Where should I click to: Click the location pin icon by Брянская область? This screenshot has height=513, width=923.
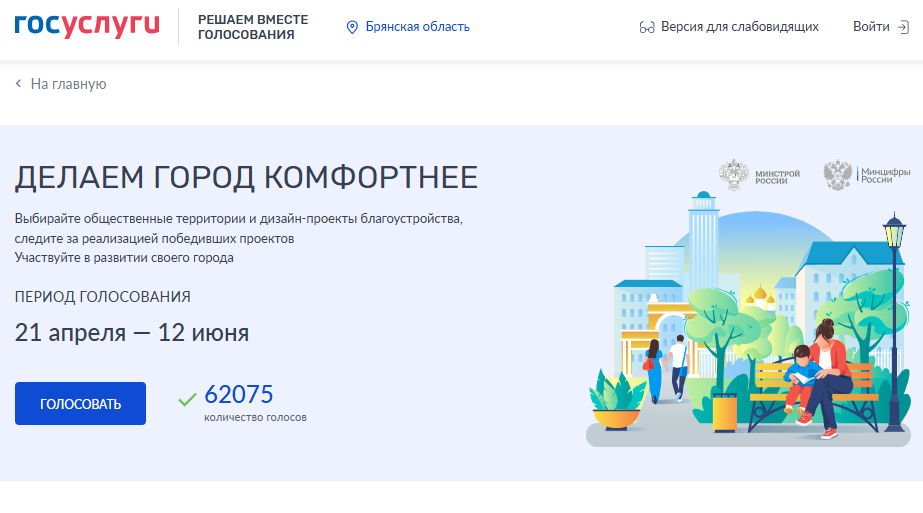click(x=352, y=27)
